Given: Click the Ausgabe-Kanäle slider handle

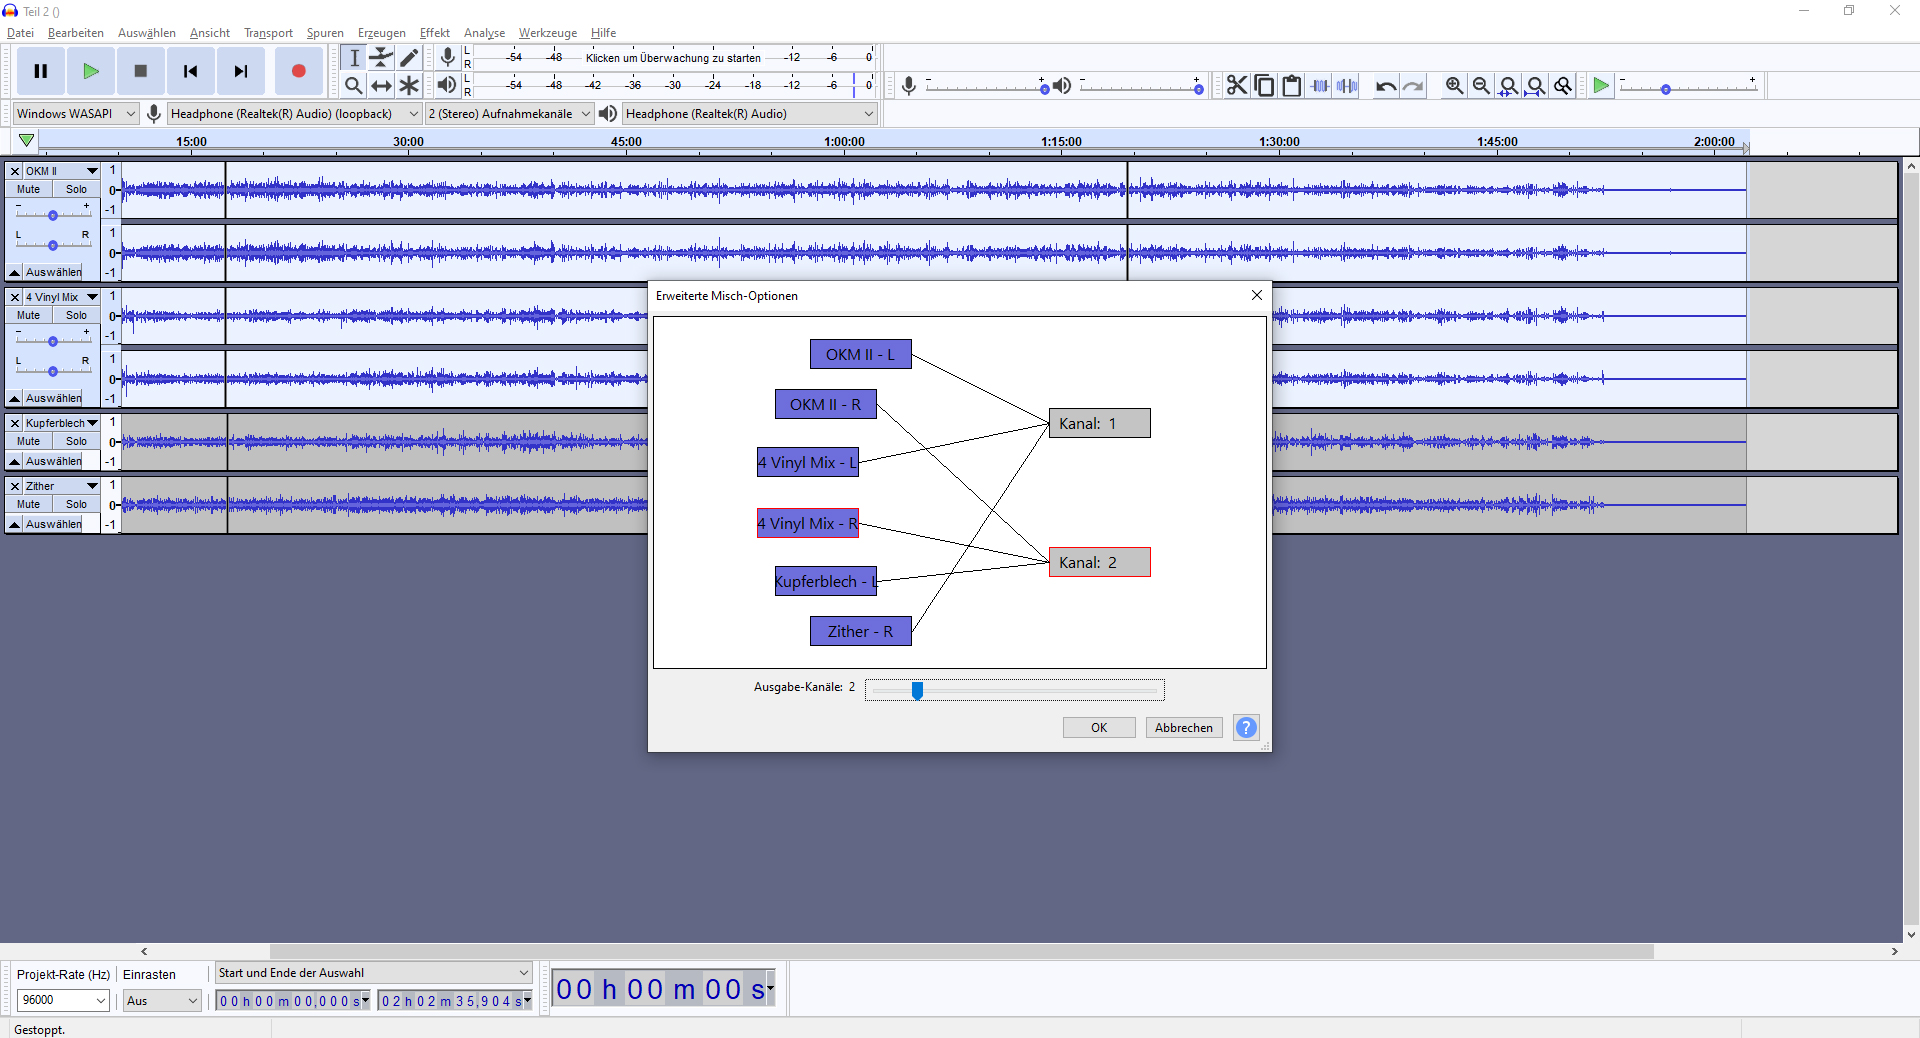Looking at the screenshot, I should (917, 690).
